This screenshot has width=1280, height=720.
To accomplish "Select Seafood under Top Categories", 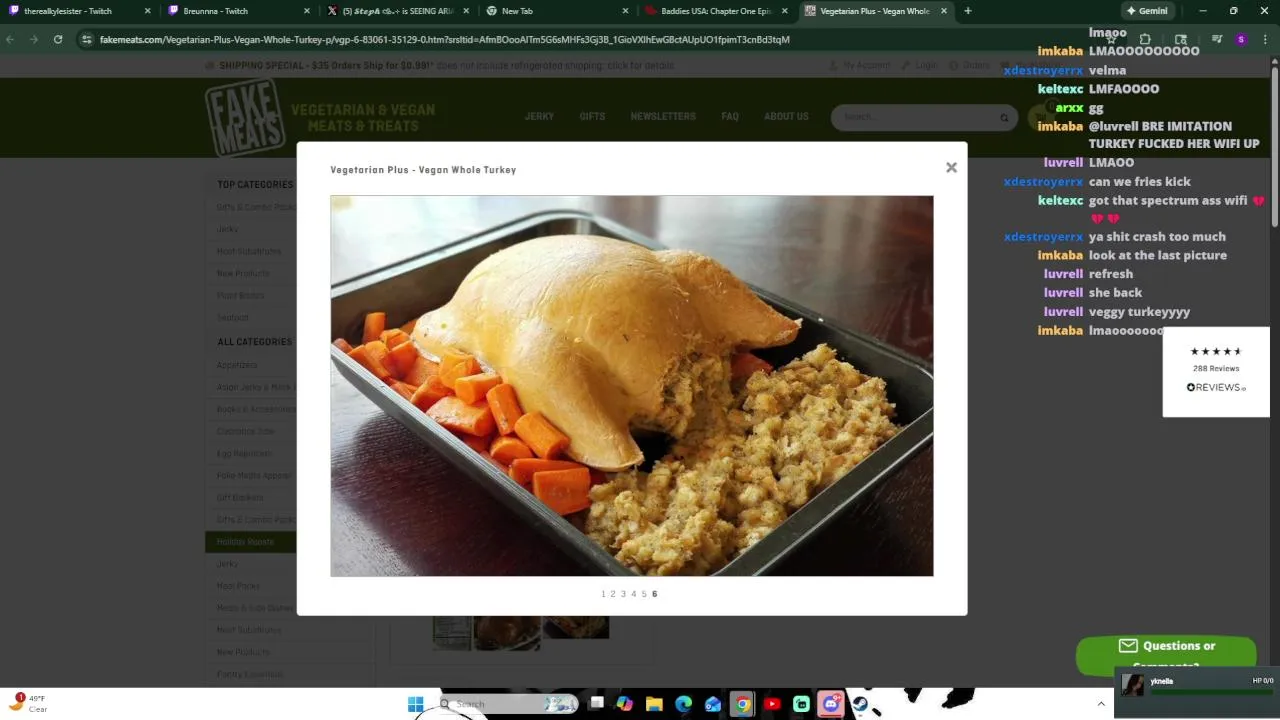I will [x=232, y=317].
